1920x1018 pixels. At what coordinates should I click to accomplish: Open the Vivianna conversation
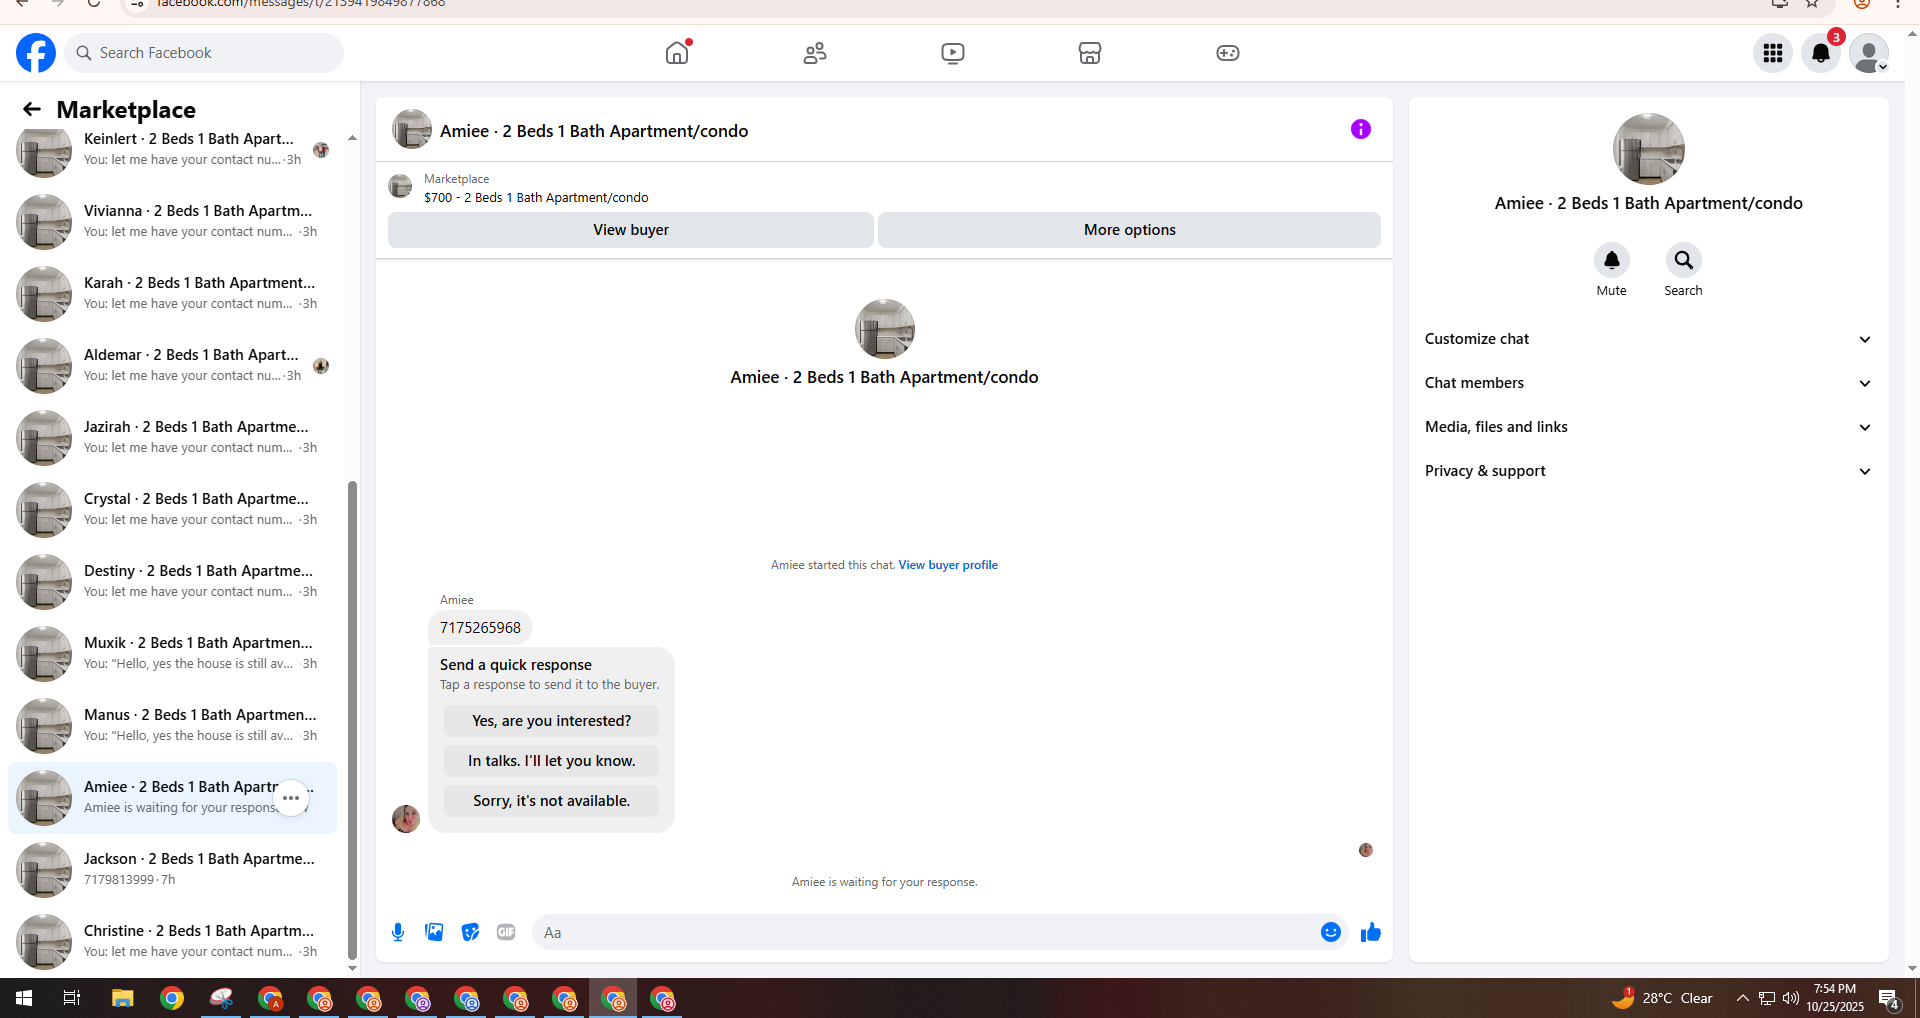click(172, 222)
